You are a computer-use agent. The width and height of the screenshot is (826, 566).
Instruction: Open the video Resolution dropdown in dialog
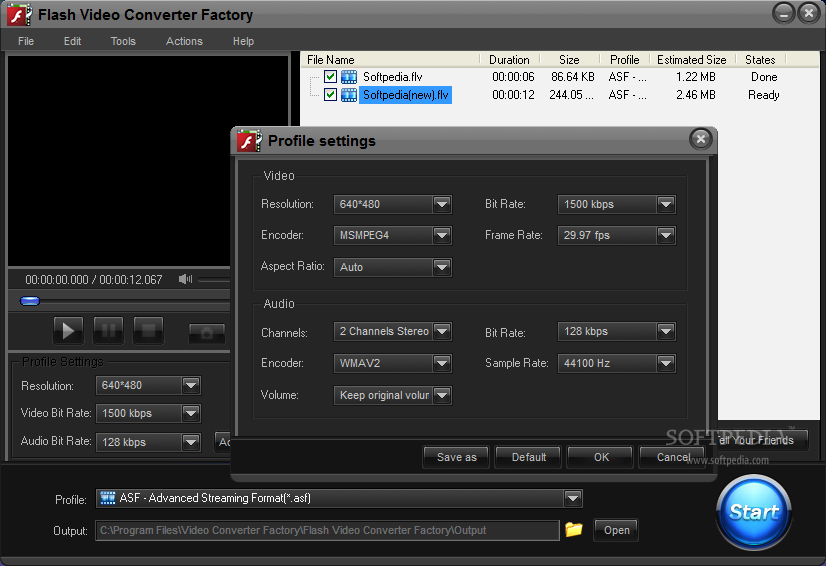click(x=442, y=204)
